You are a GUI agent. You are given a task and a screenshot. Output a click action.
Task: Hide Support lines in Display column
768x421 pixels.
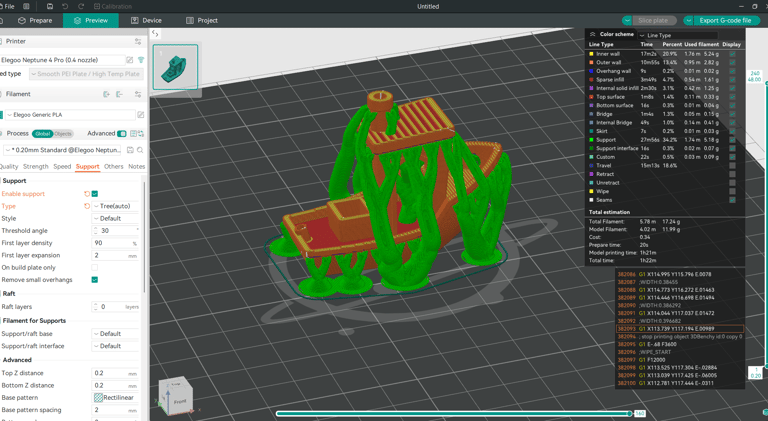click(x=732, y=140)
